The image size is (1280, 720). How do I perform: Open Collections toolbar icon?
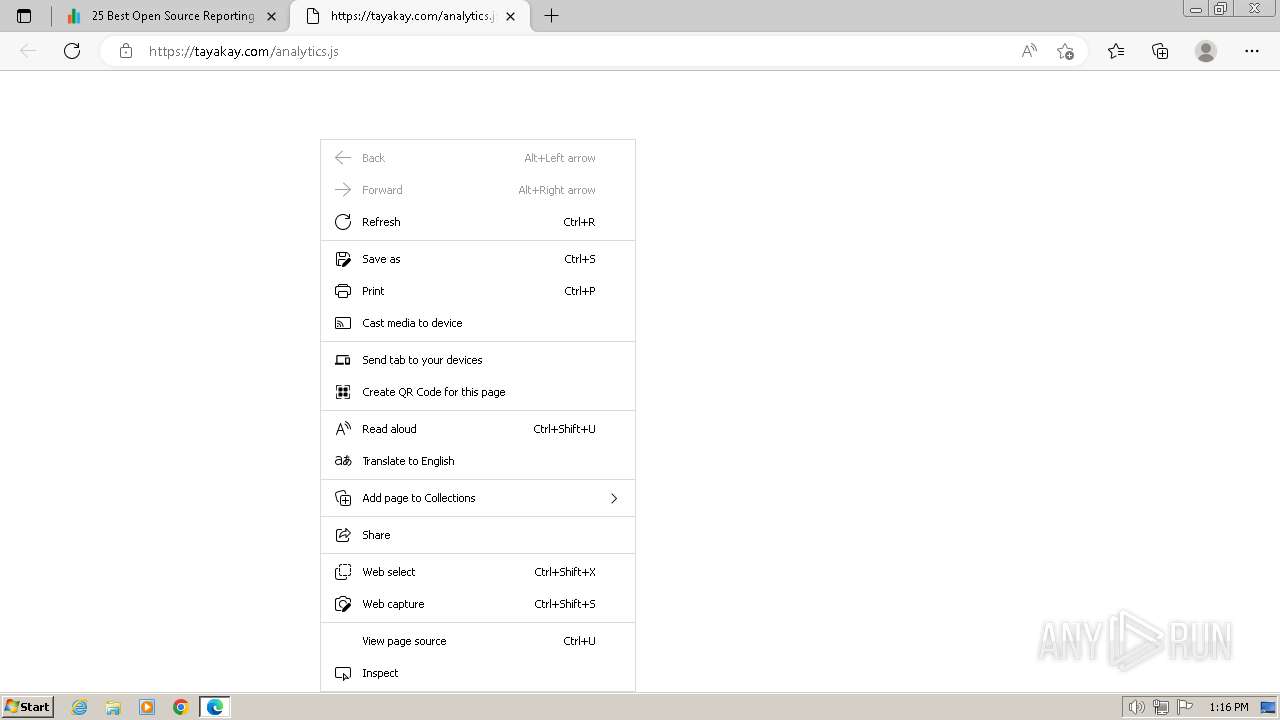point(1160,51)
